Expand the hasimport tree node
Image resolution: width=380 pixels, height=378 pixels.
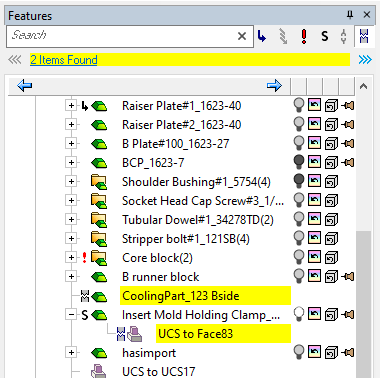(x=71, y=352)
